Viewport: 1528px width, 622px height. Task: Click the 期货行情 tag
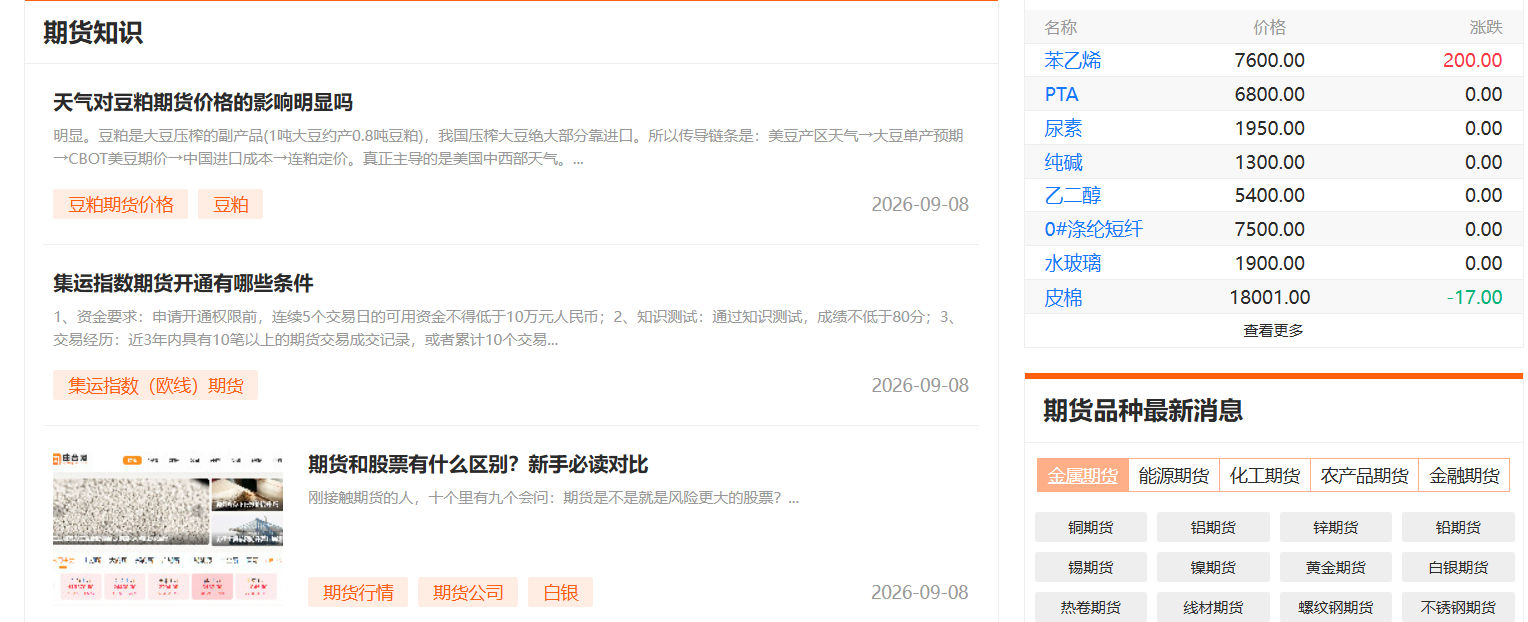358,592
